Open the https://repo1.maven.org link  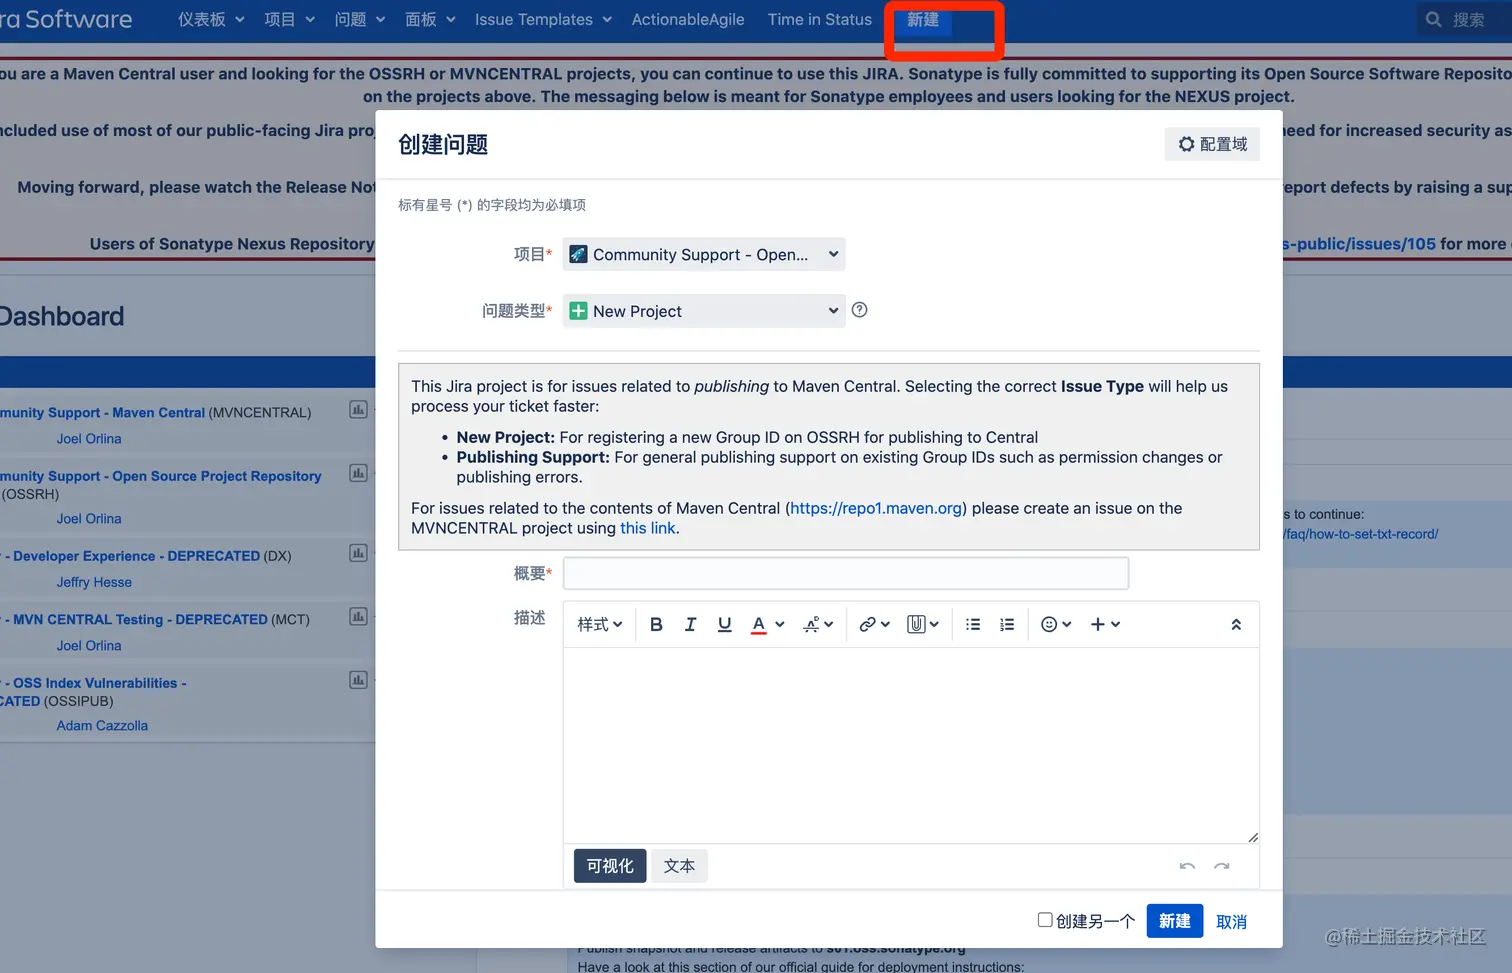point(876,508)
